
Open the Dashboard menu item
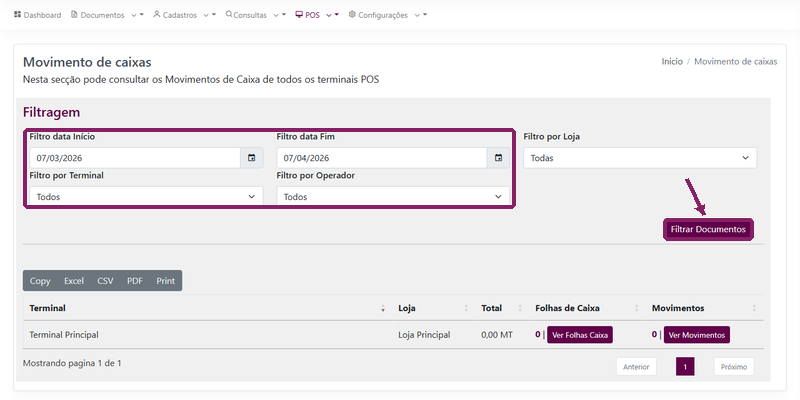pos(38,15)
